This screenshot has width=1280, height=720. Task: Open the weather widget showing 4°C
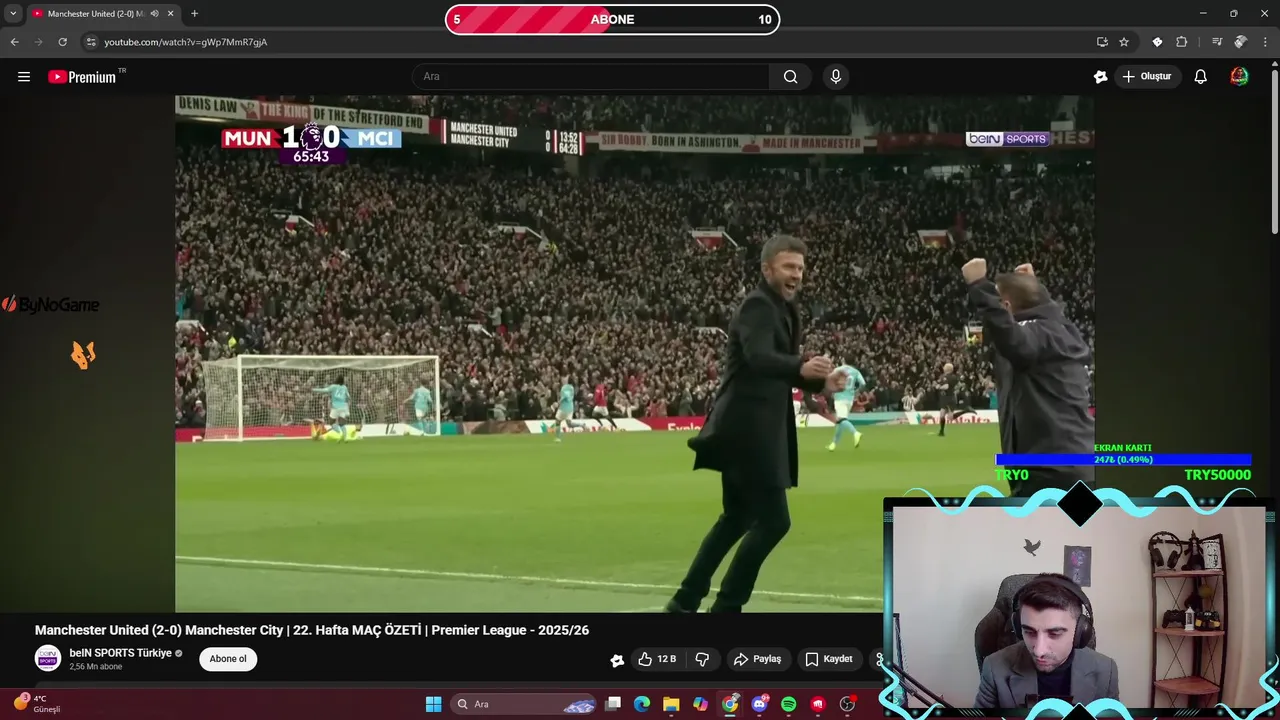point(37,704)
